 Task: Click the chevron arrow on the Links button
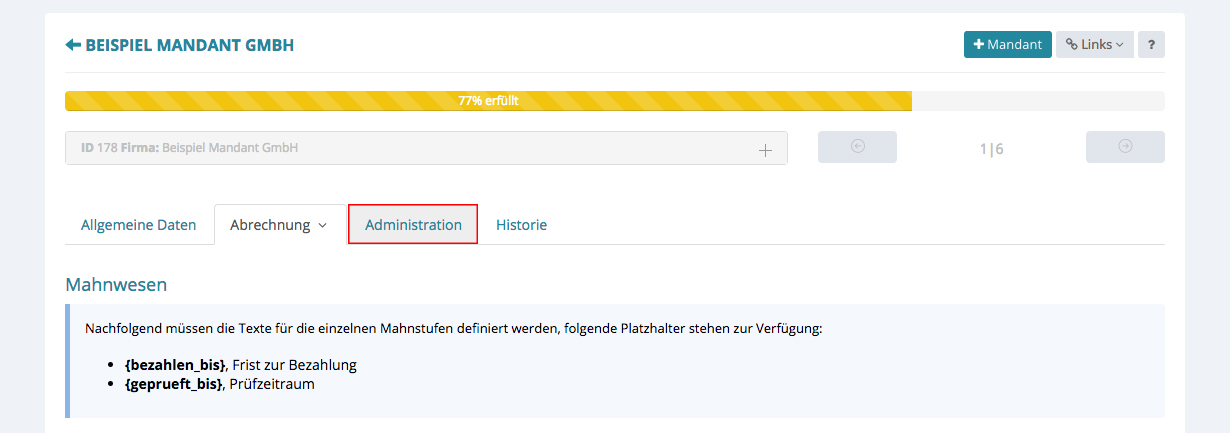point(1119,45)
